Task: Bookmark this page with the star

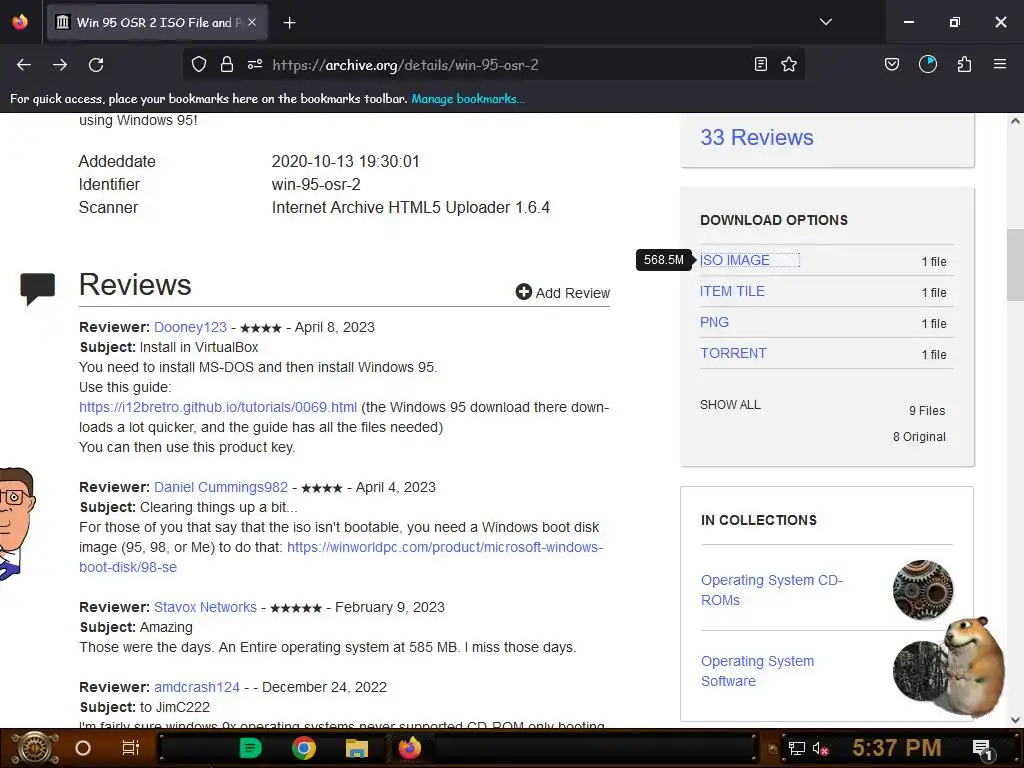Action: 789,65
